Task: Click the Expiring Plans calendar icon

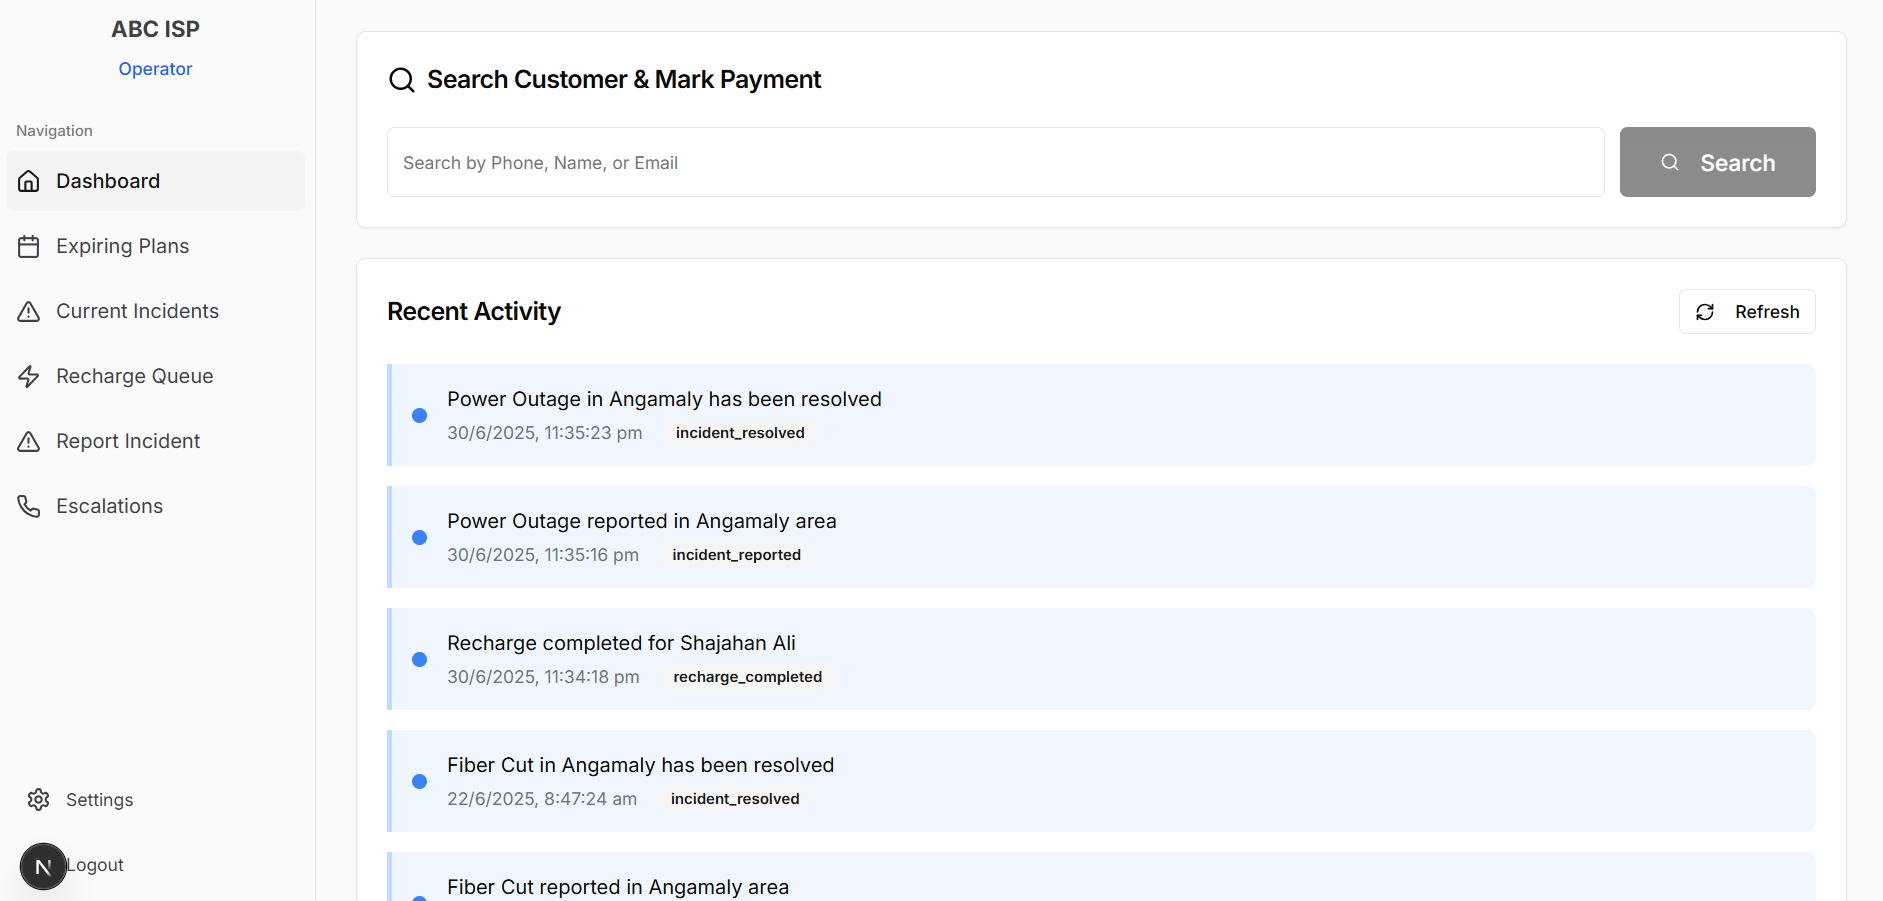Action: [x=29, y=246]
